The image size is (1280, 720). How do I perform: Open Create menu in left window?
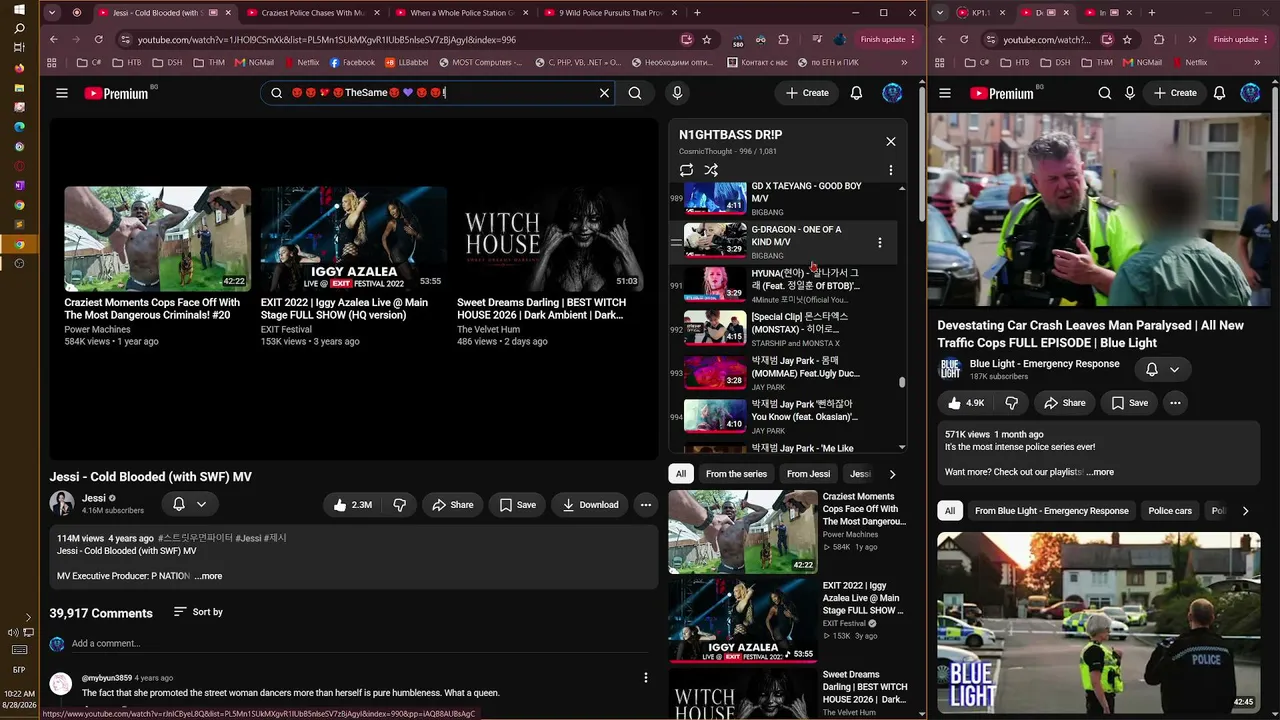[x=807, y=93]
